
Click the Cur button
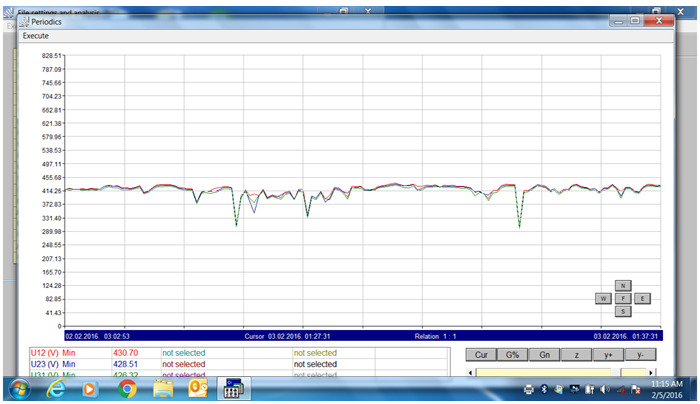point(481,354)
